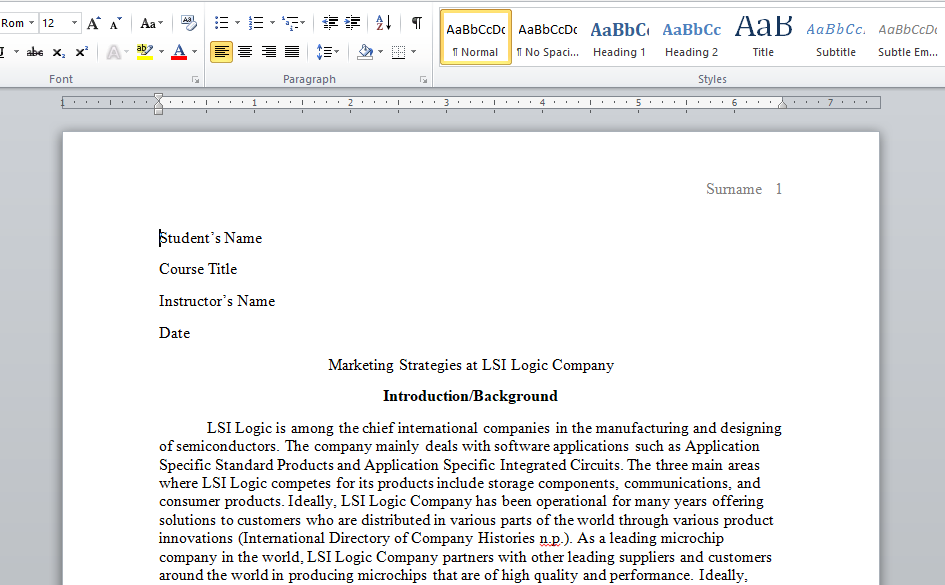Viewport: 945px width, 585px height.
Task: Apply the Subtitle style
Action: 836,37
